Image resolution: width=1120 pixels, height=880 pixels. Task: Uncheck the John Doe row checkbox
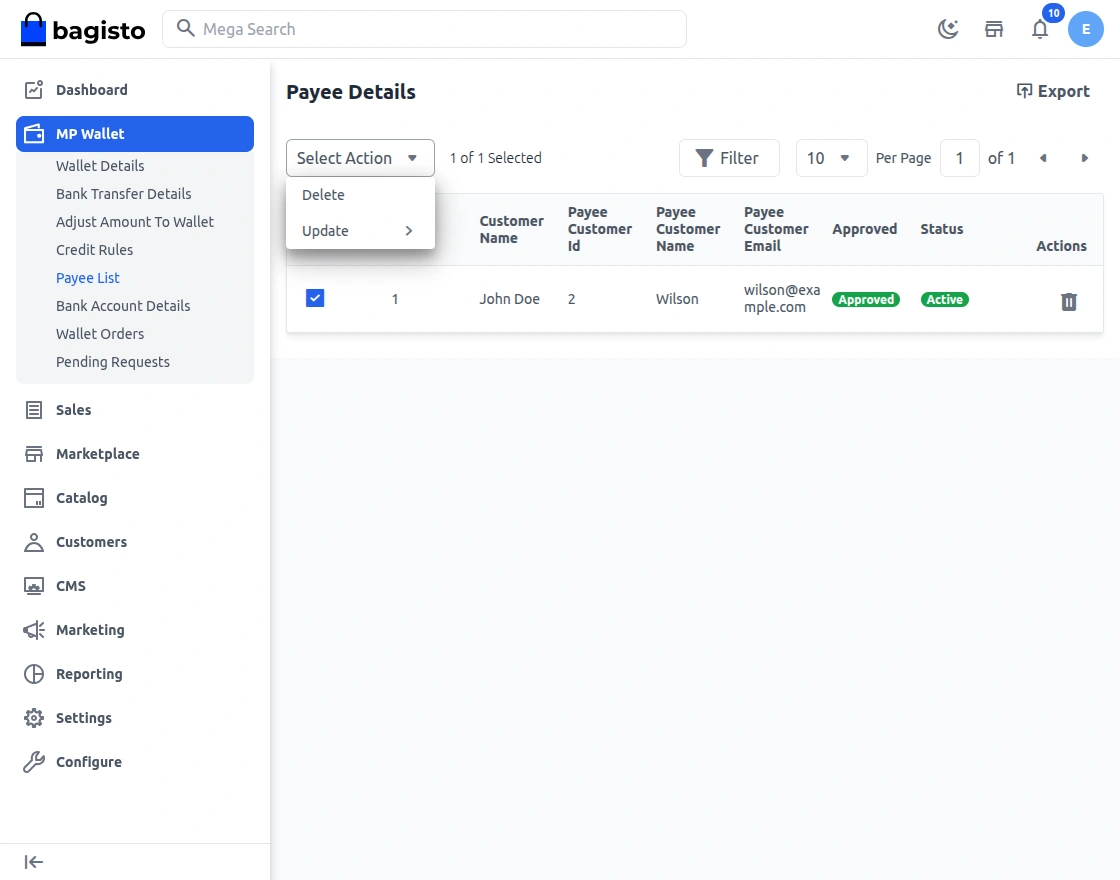pyautogui.click(x=315, y=298)
